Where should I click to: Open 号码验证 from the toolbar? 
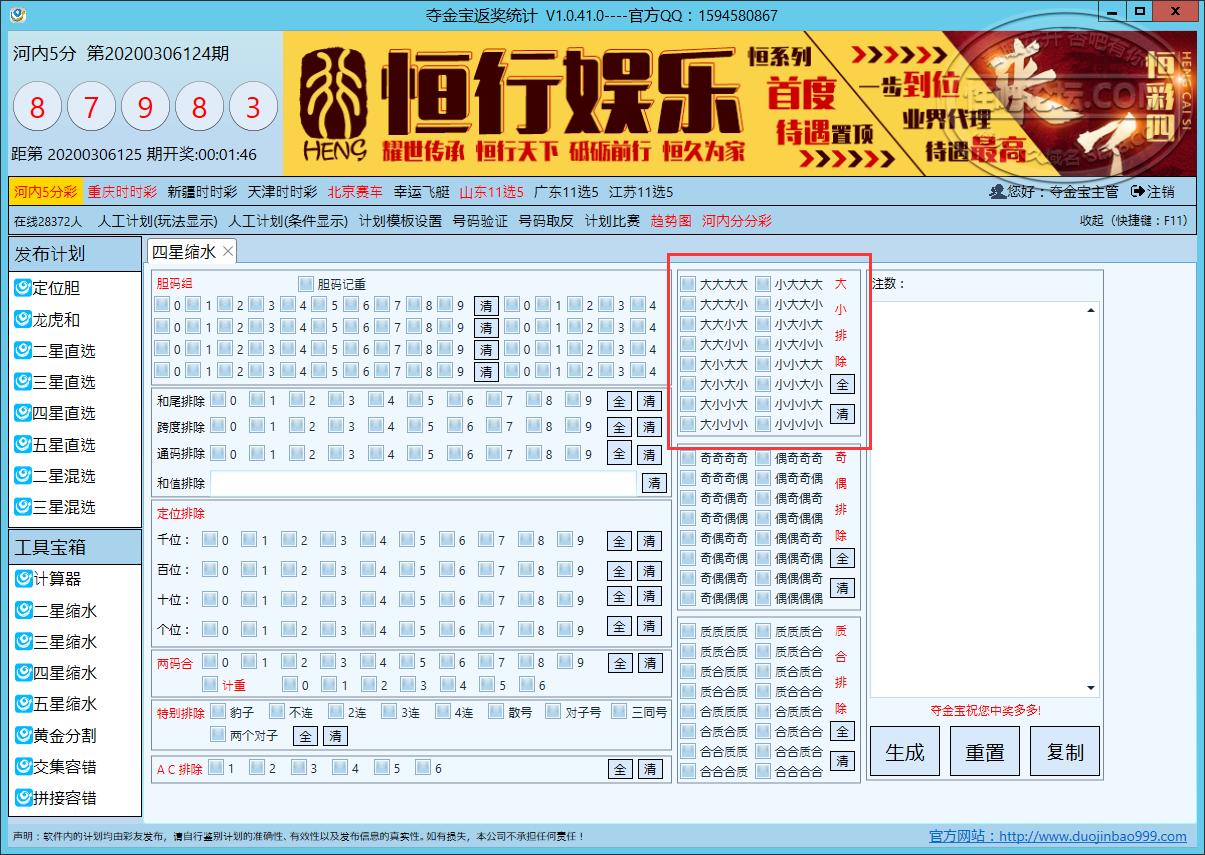coord(480,221)
